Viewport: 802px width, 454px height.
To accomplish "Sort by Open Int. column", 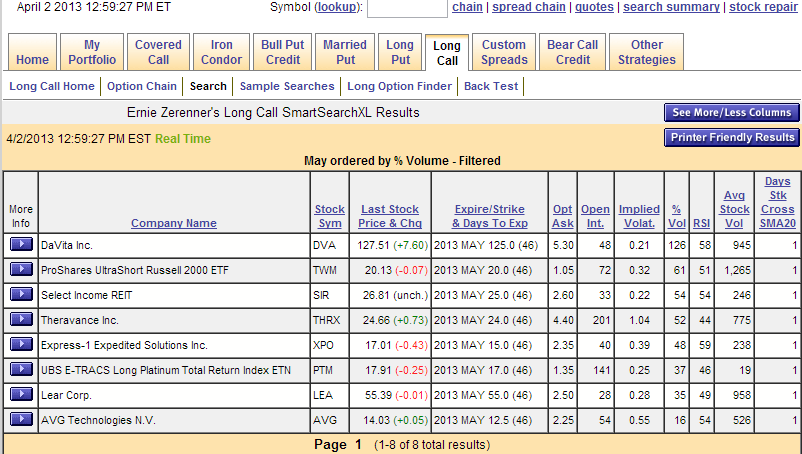I will pyautogui.click(x=595, y=216).
